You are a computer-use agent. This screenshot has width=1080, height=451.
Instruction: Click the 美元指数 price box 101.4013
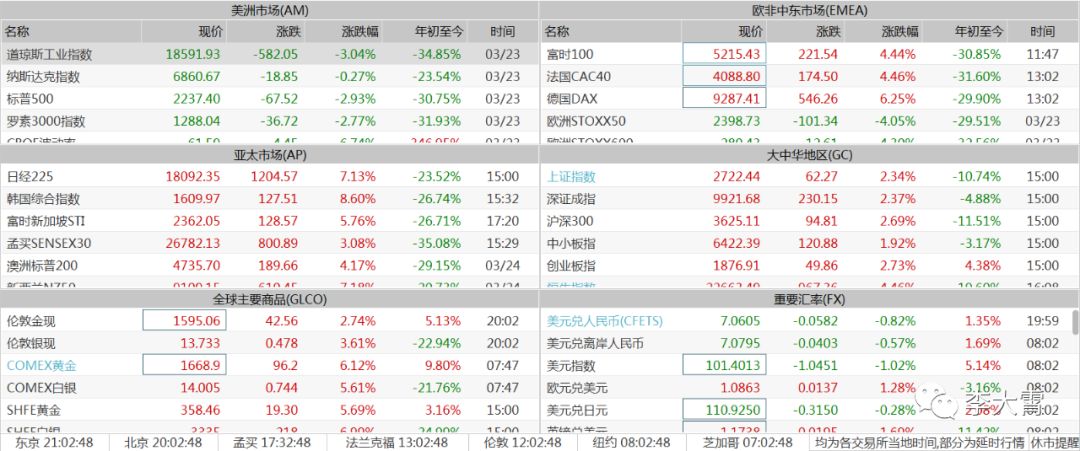tap(723, 365)
